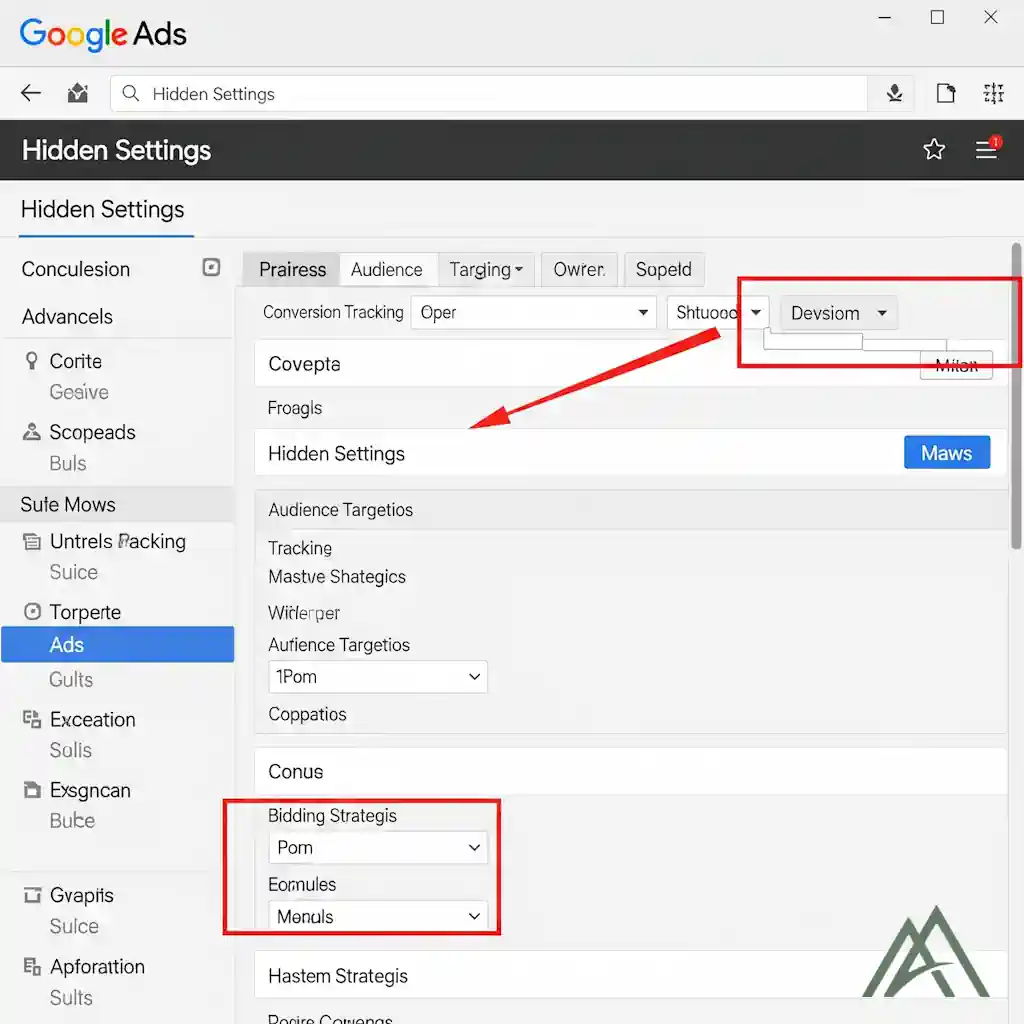Open the Shtuooc dropdown

[x=717, y=312]
